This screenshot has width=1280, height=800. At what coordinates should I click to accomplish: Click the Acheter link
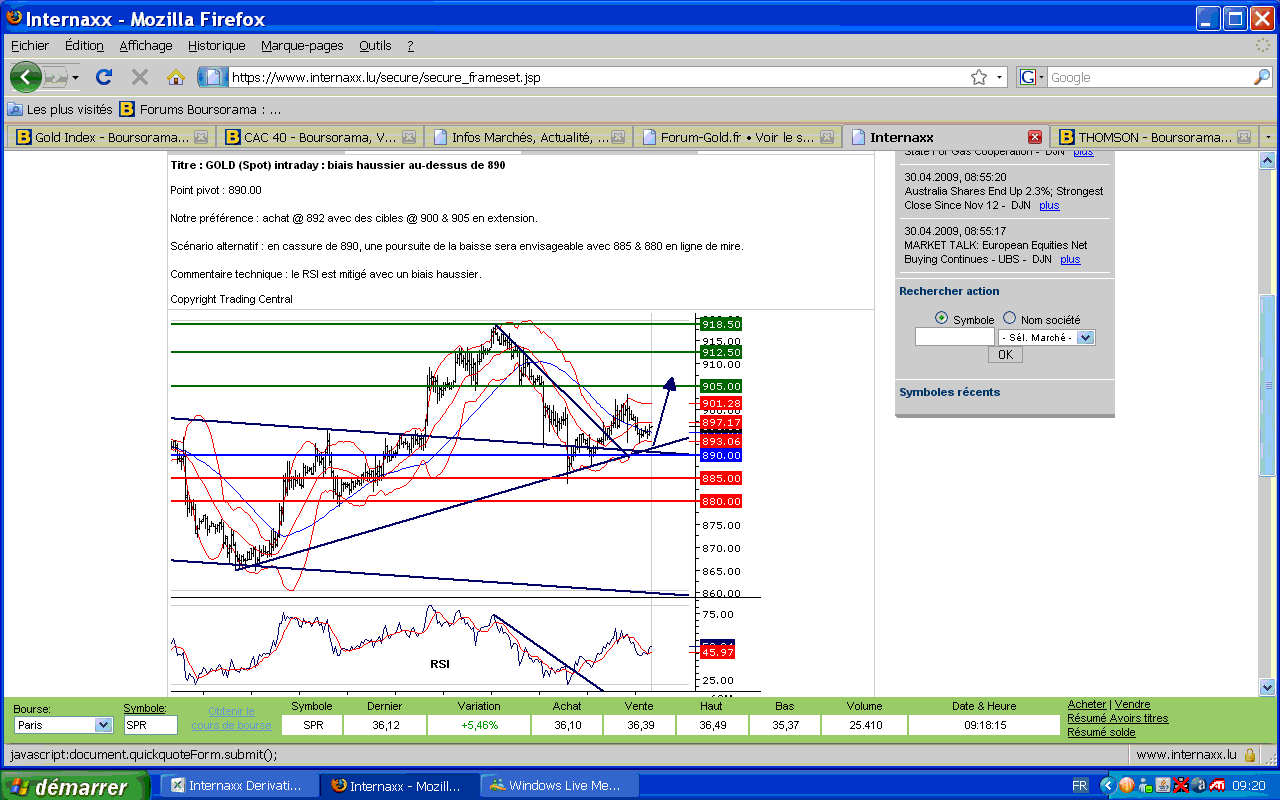(x=1087, y=705)
